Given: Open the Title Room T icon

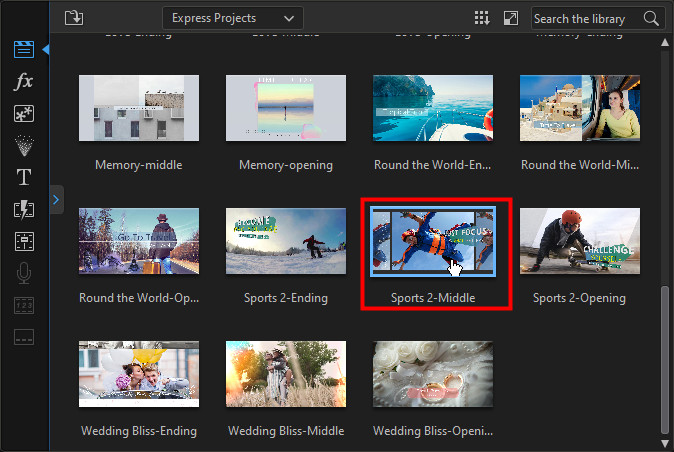Looking at the screenshot, I should tap(24, 177).
